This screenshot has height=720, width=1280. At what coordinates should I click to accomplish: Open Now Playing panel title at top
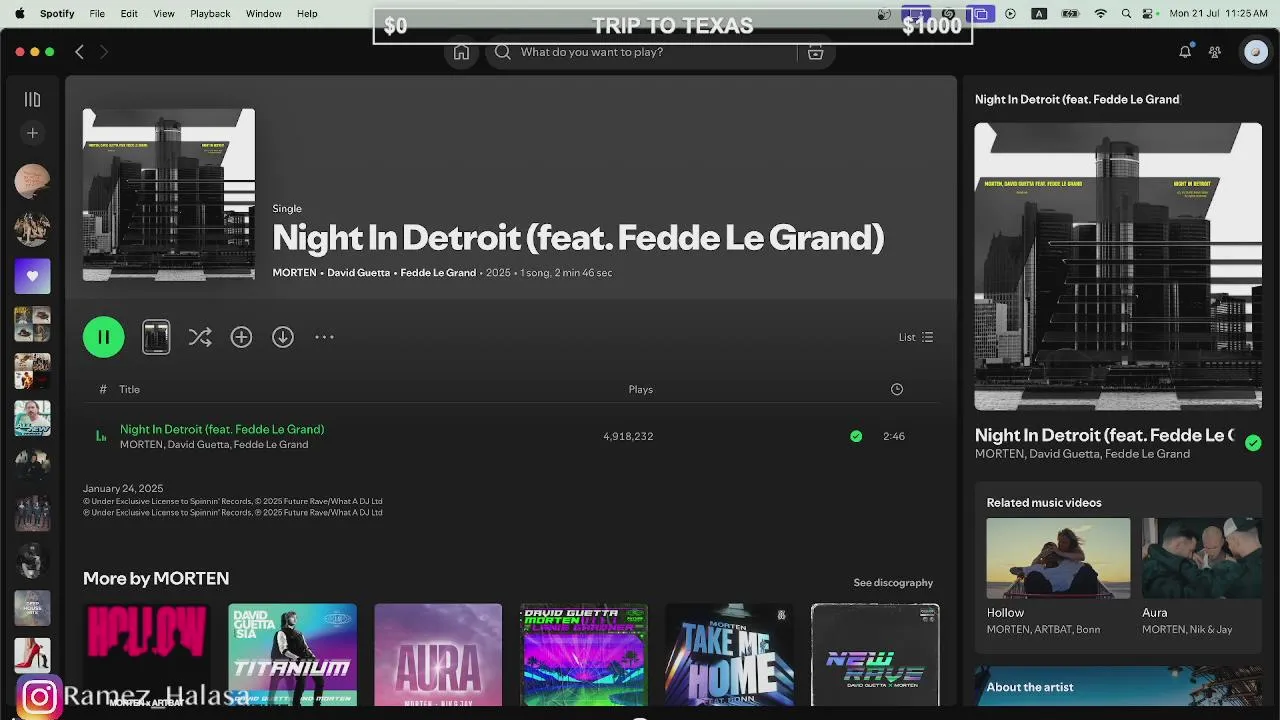coord(1077,99)
